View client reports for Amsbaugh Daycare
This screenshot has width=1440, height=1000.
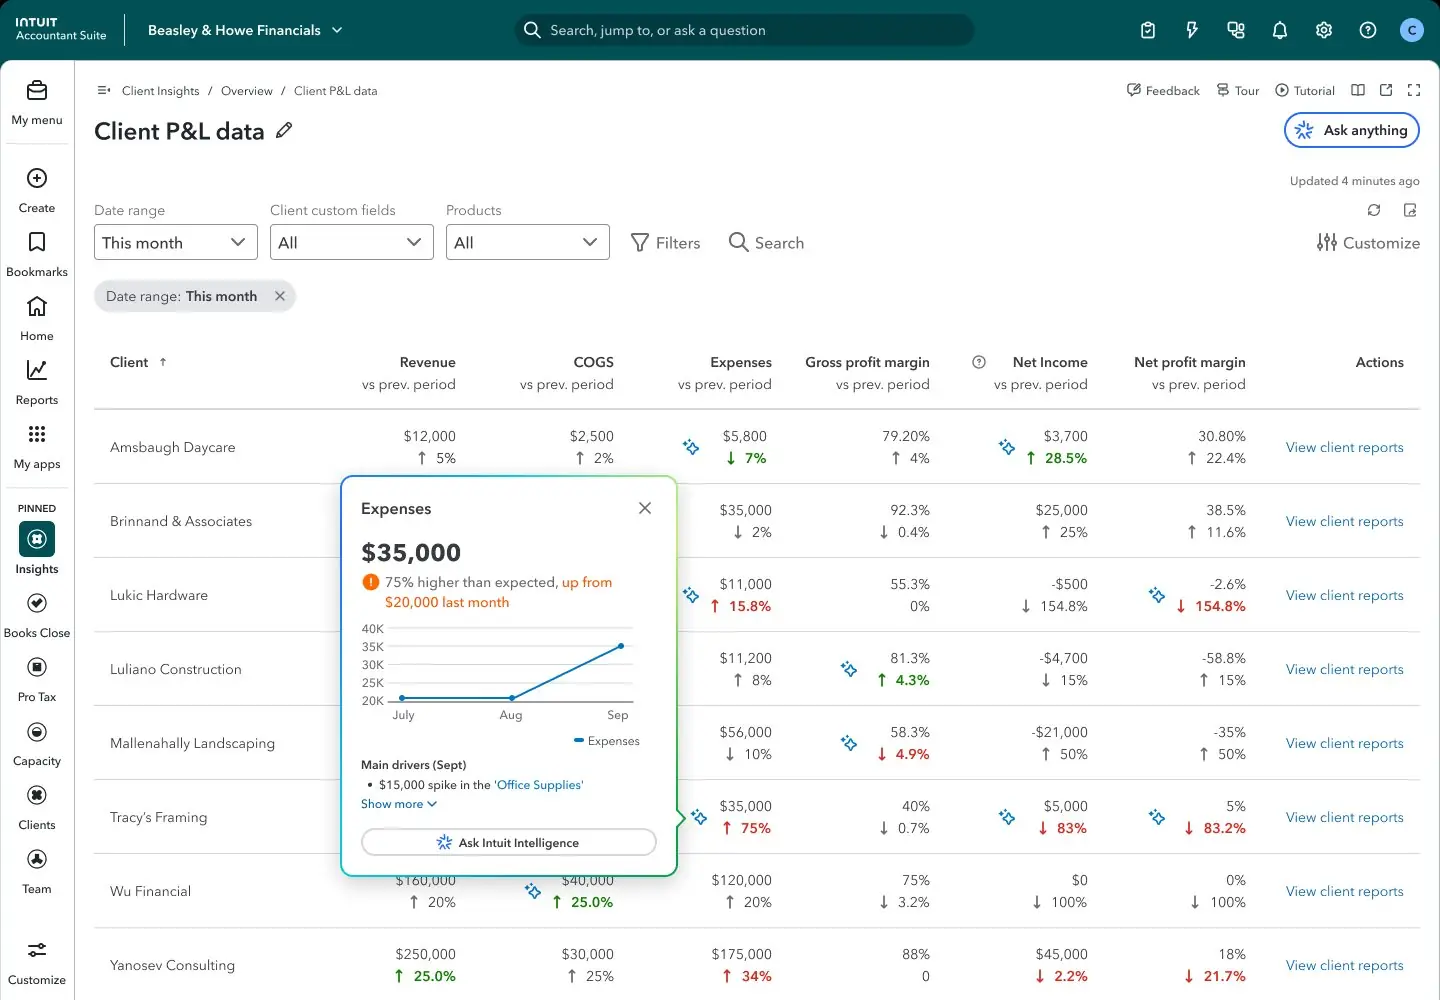pos(1345,447)
